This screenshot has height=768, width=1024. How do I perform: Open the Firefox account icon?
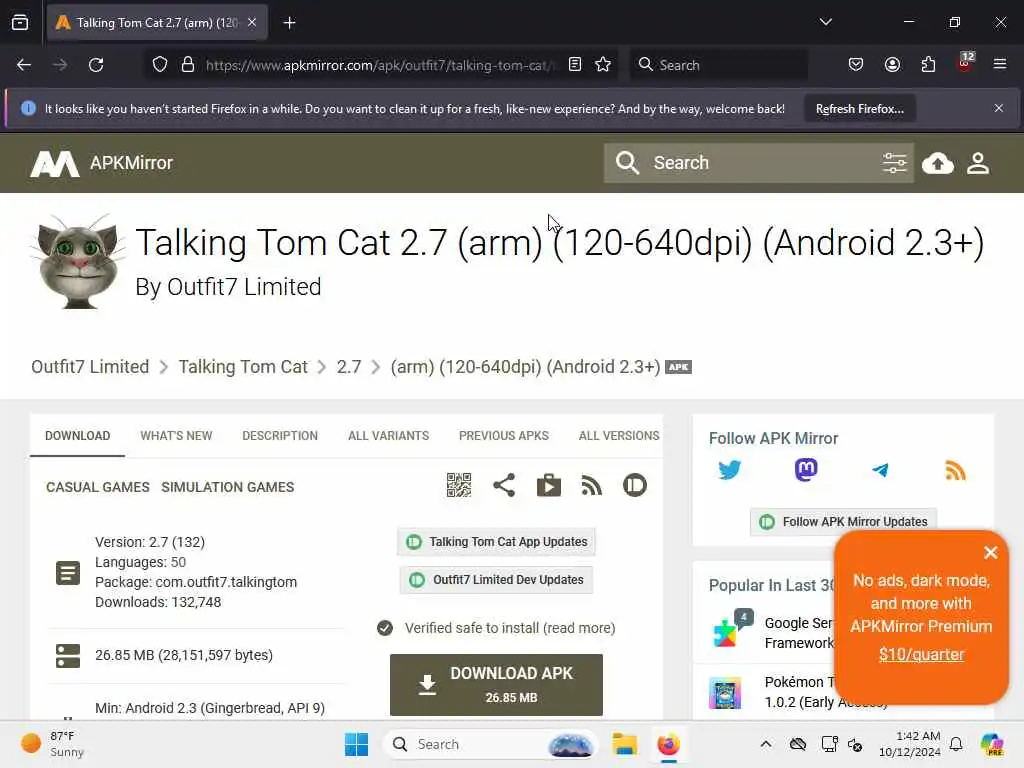892,65
